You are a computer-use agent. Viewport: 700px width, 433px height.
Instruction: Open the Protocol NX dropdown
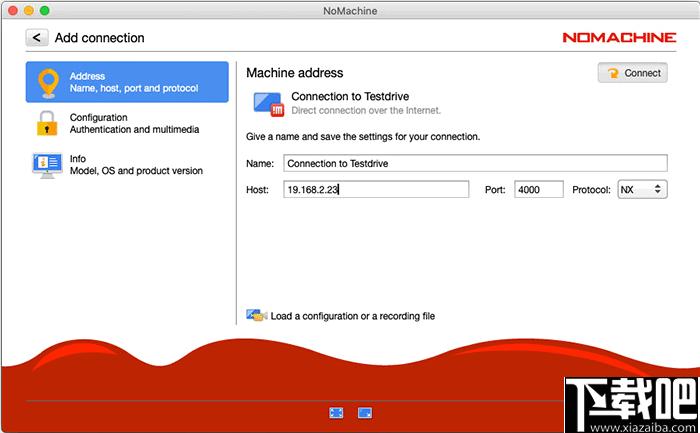click(x=642, y=189)
